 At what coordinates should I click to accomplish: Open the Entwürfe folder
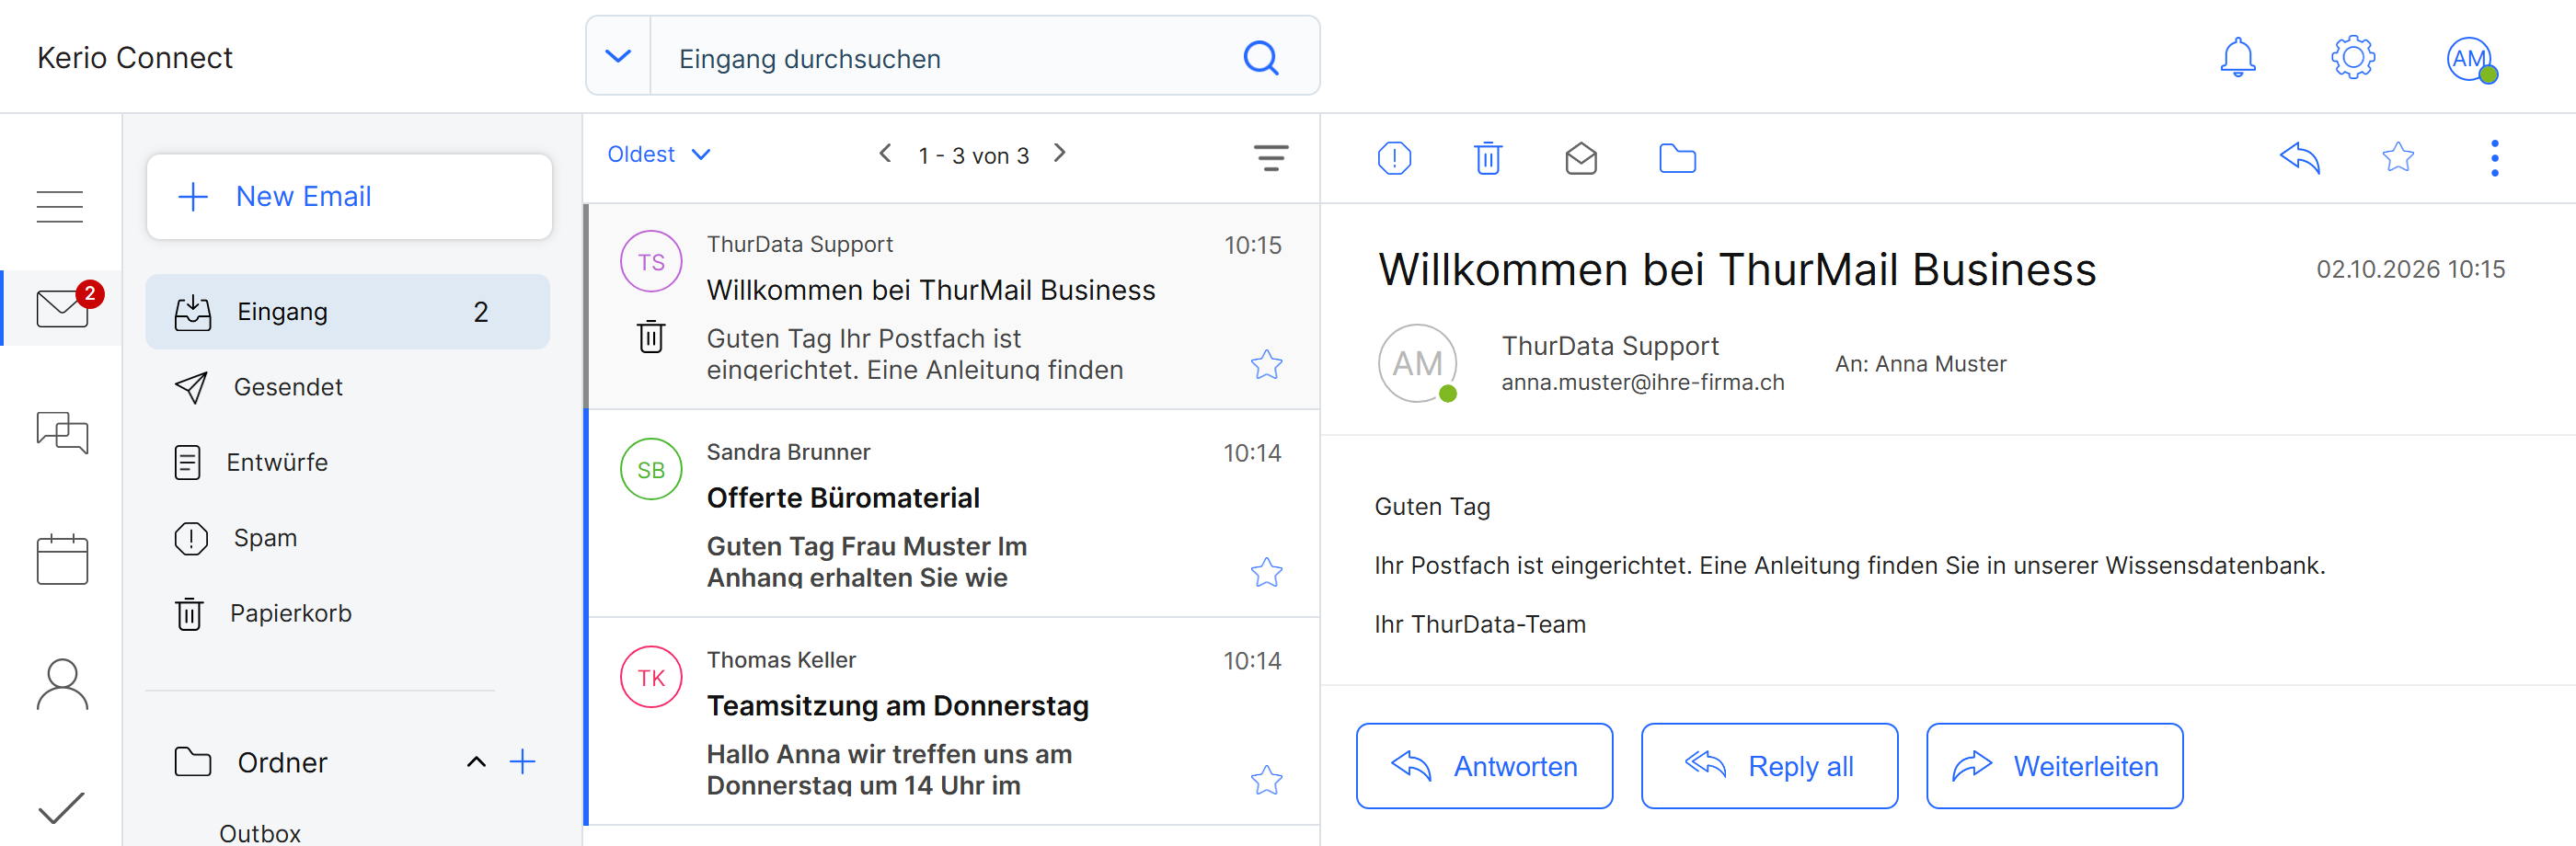click(347, 462)
